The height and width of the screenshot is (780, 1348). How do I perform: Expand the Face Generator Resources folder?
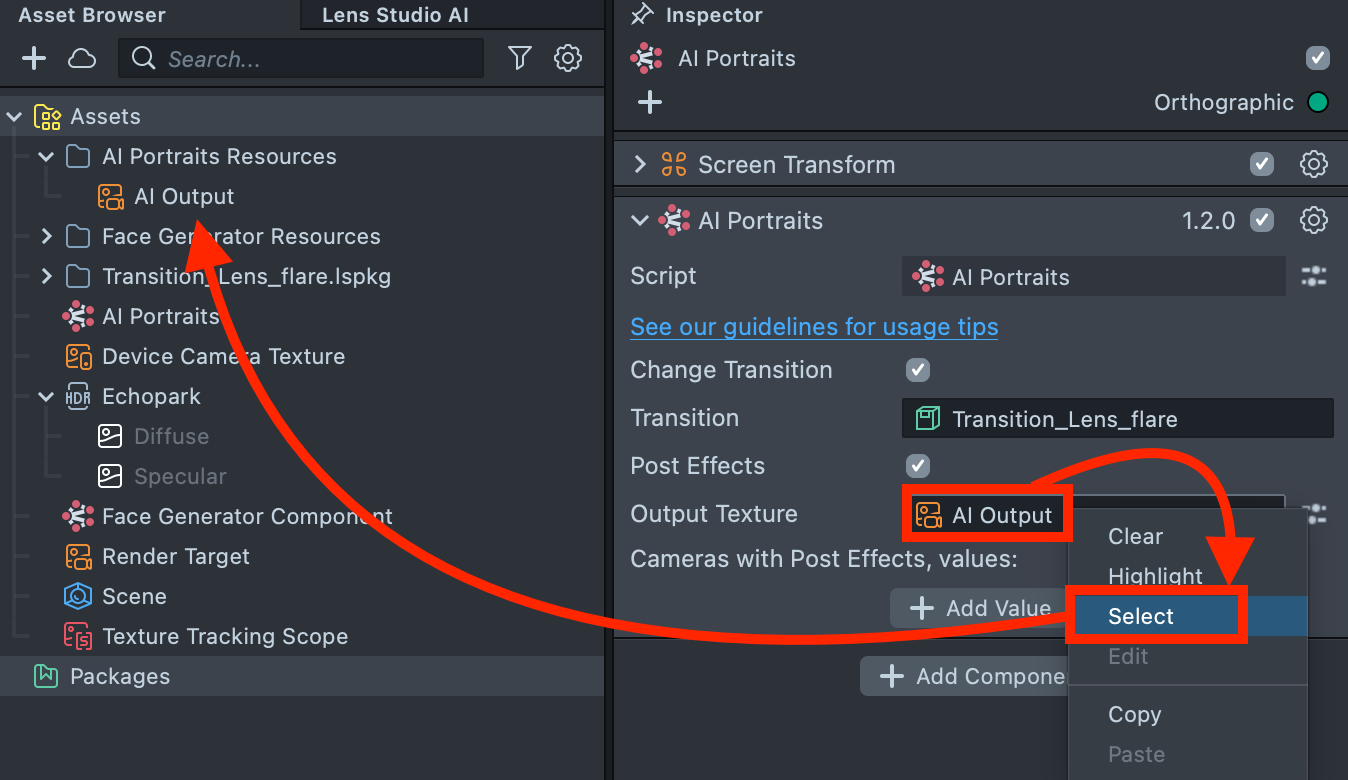click(x=46, y=237)
